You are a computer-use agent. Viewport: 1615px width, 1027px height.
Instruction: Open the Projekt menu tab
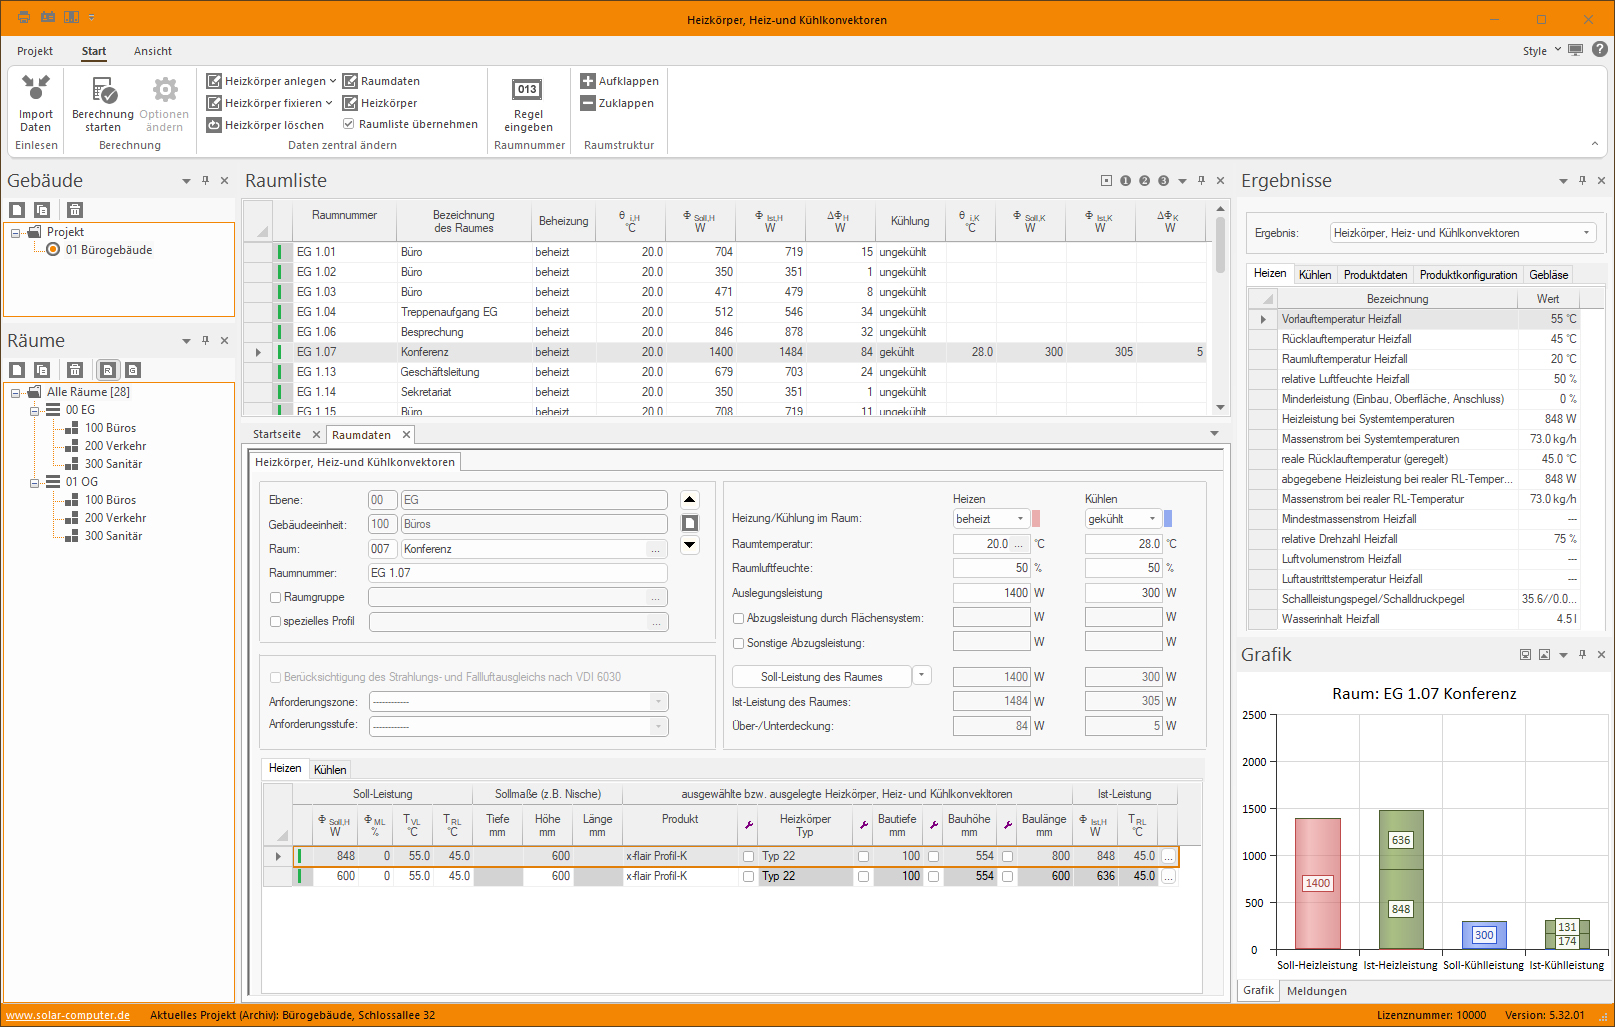click(35, 51)
